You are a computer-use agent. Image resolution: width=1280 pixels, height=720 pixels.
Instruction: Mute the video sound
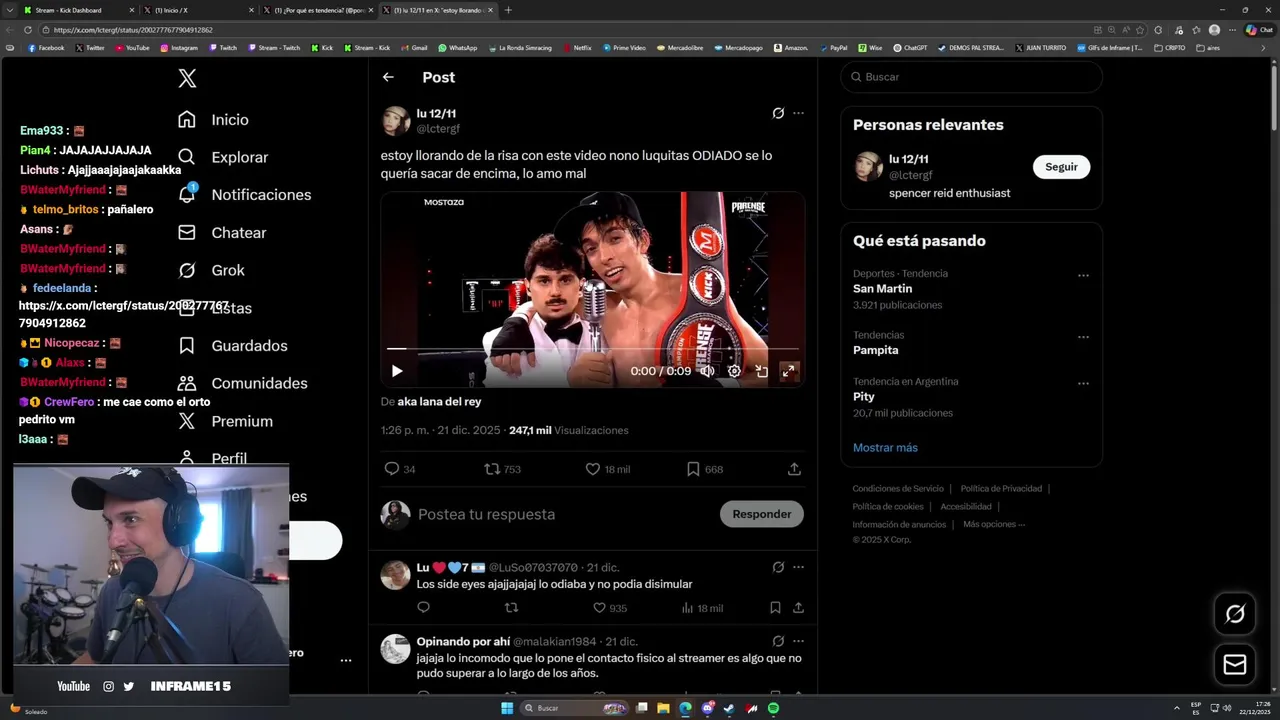pos(707,371)
